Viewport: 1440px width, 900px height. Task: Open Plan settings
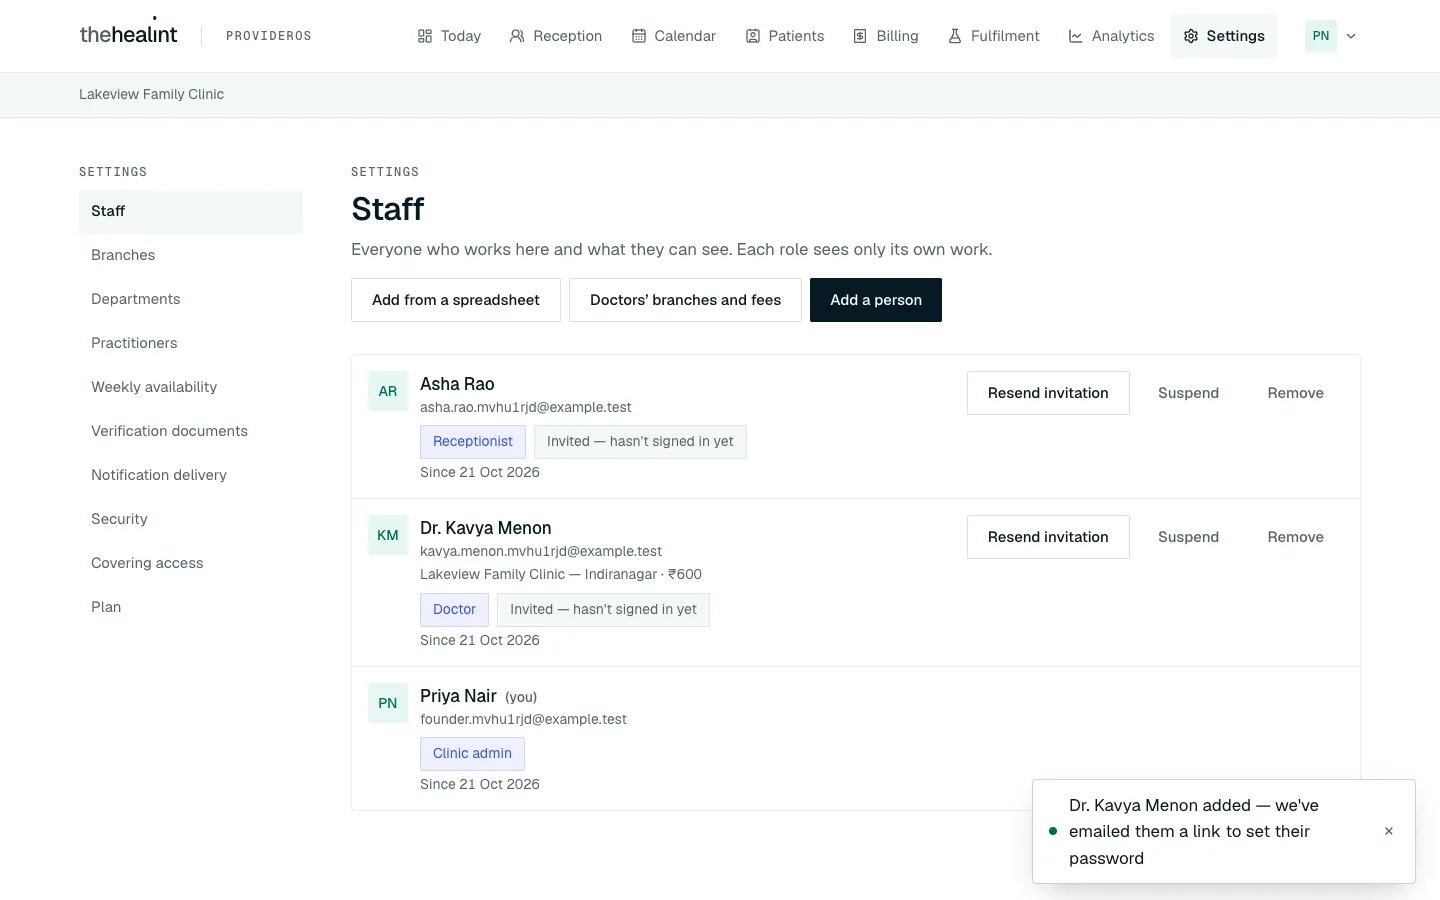pos(191,607)
